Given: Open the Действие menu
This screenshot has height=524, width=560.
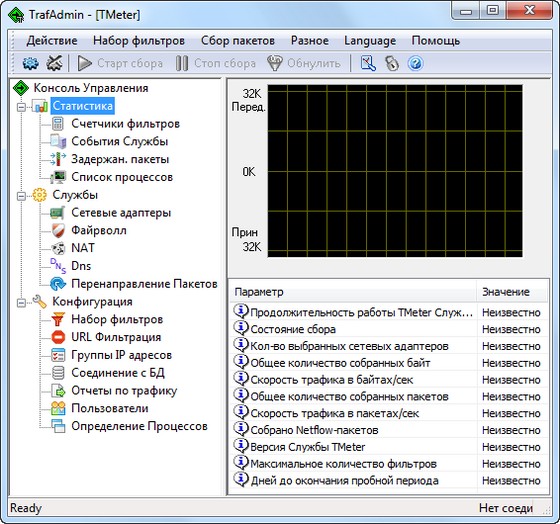Looking at the screenshot, I should pos(52,41).
